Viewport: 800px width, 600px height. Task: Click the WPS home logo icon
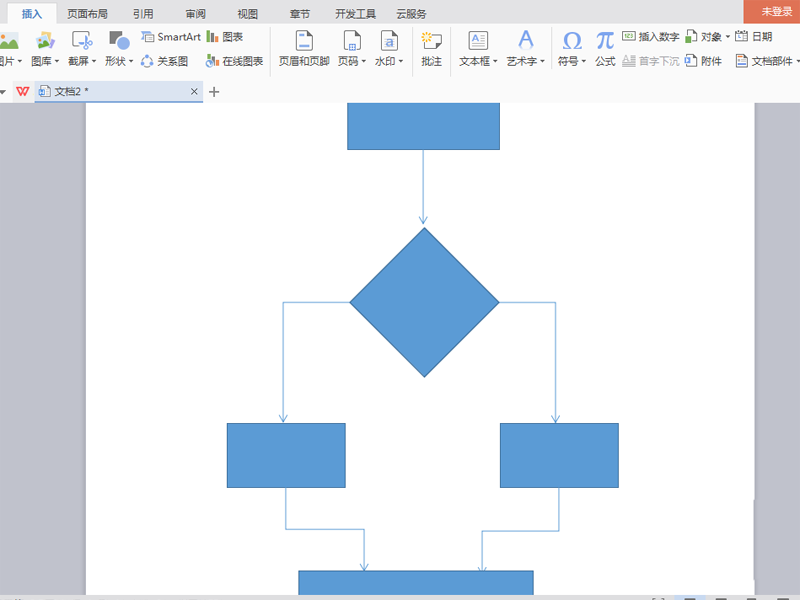22,91
